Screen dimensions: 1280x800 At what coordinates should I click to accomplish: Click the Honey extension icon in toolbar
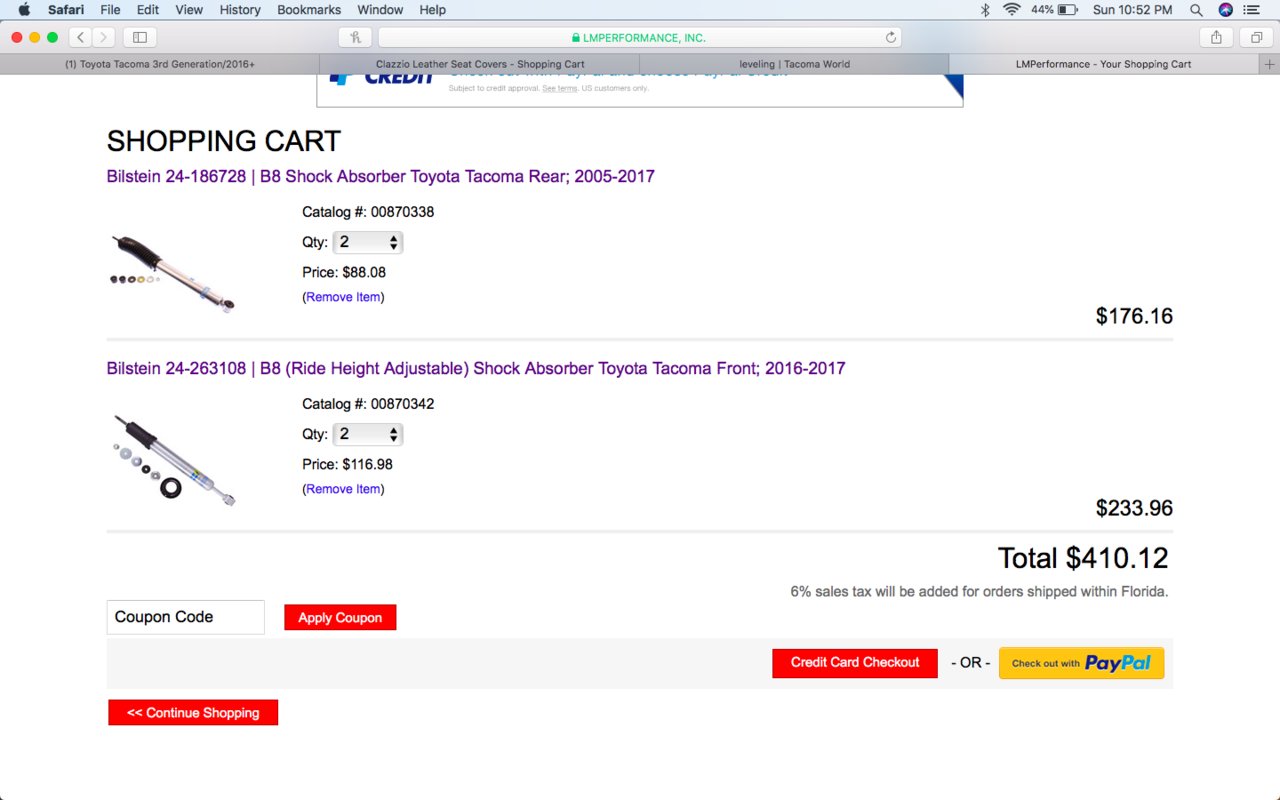click(355, 37)
